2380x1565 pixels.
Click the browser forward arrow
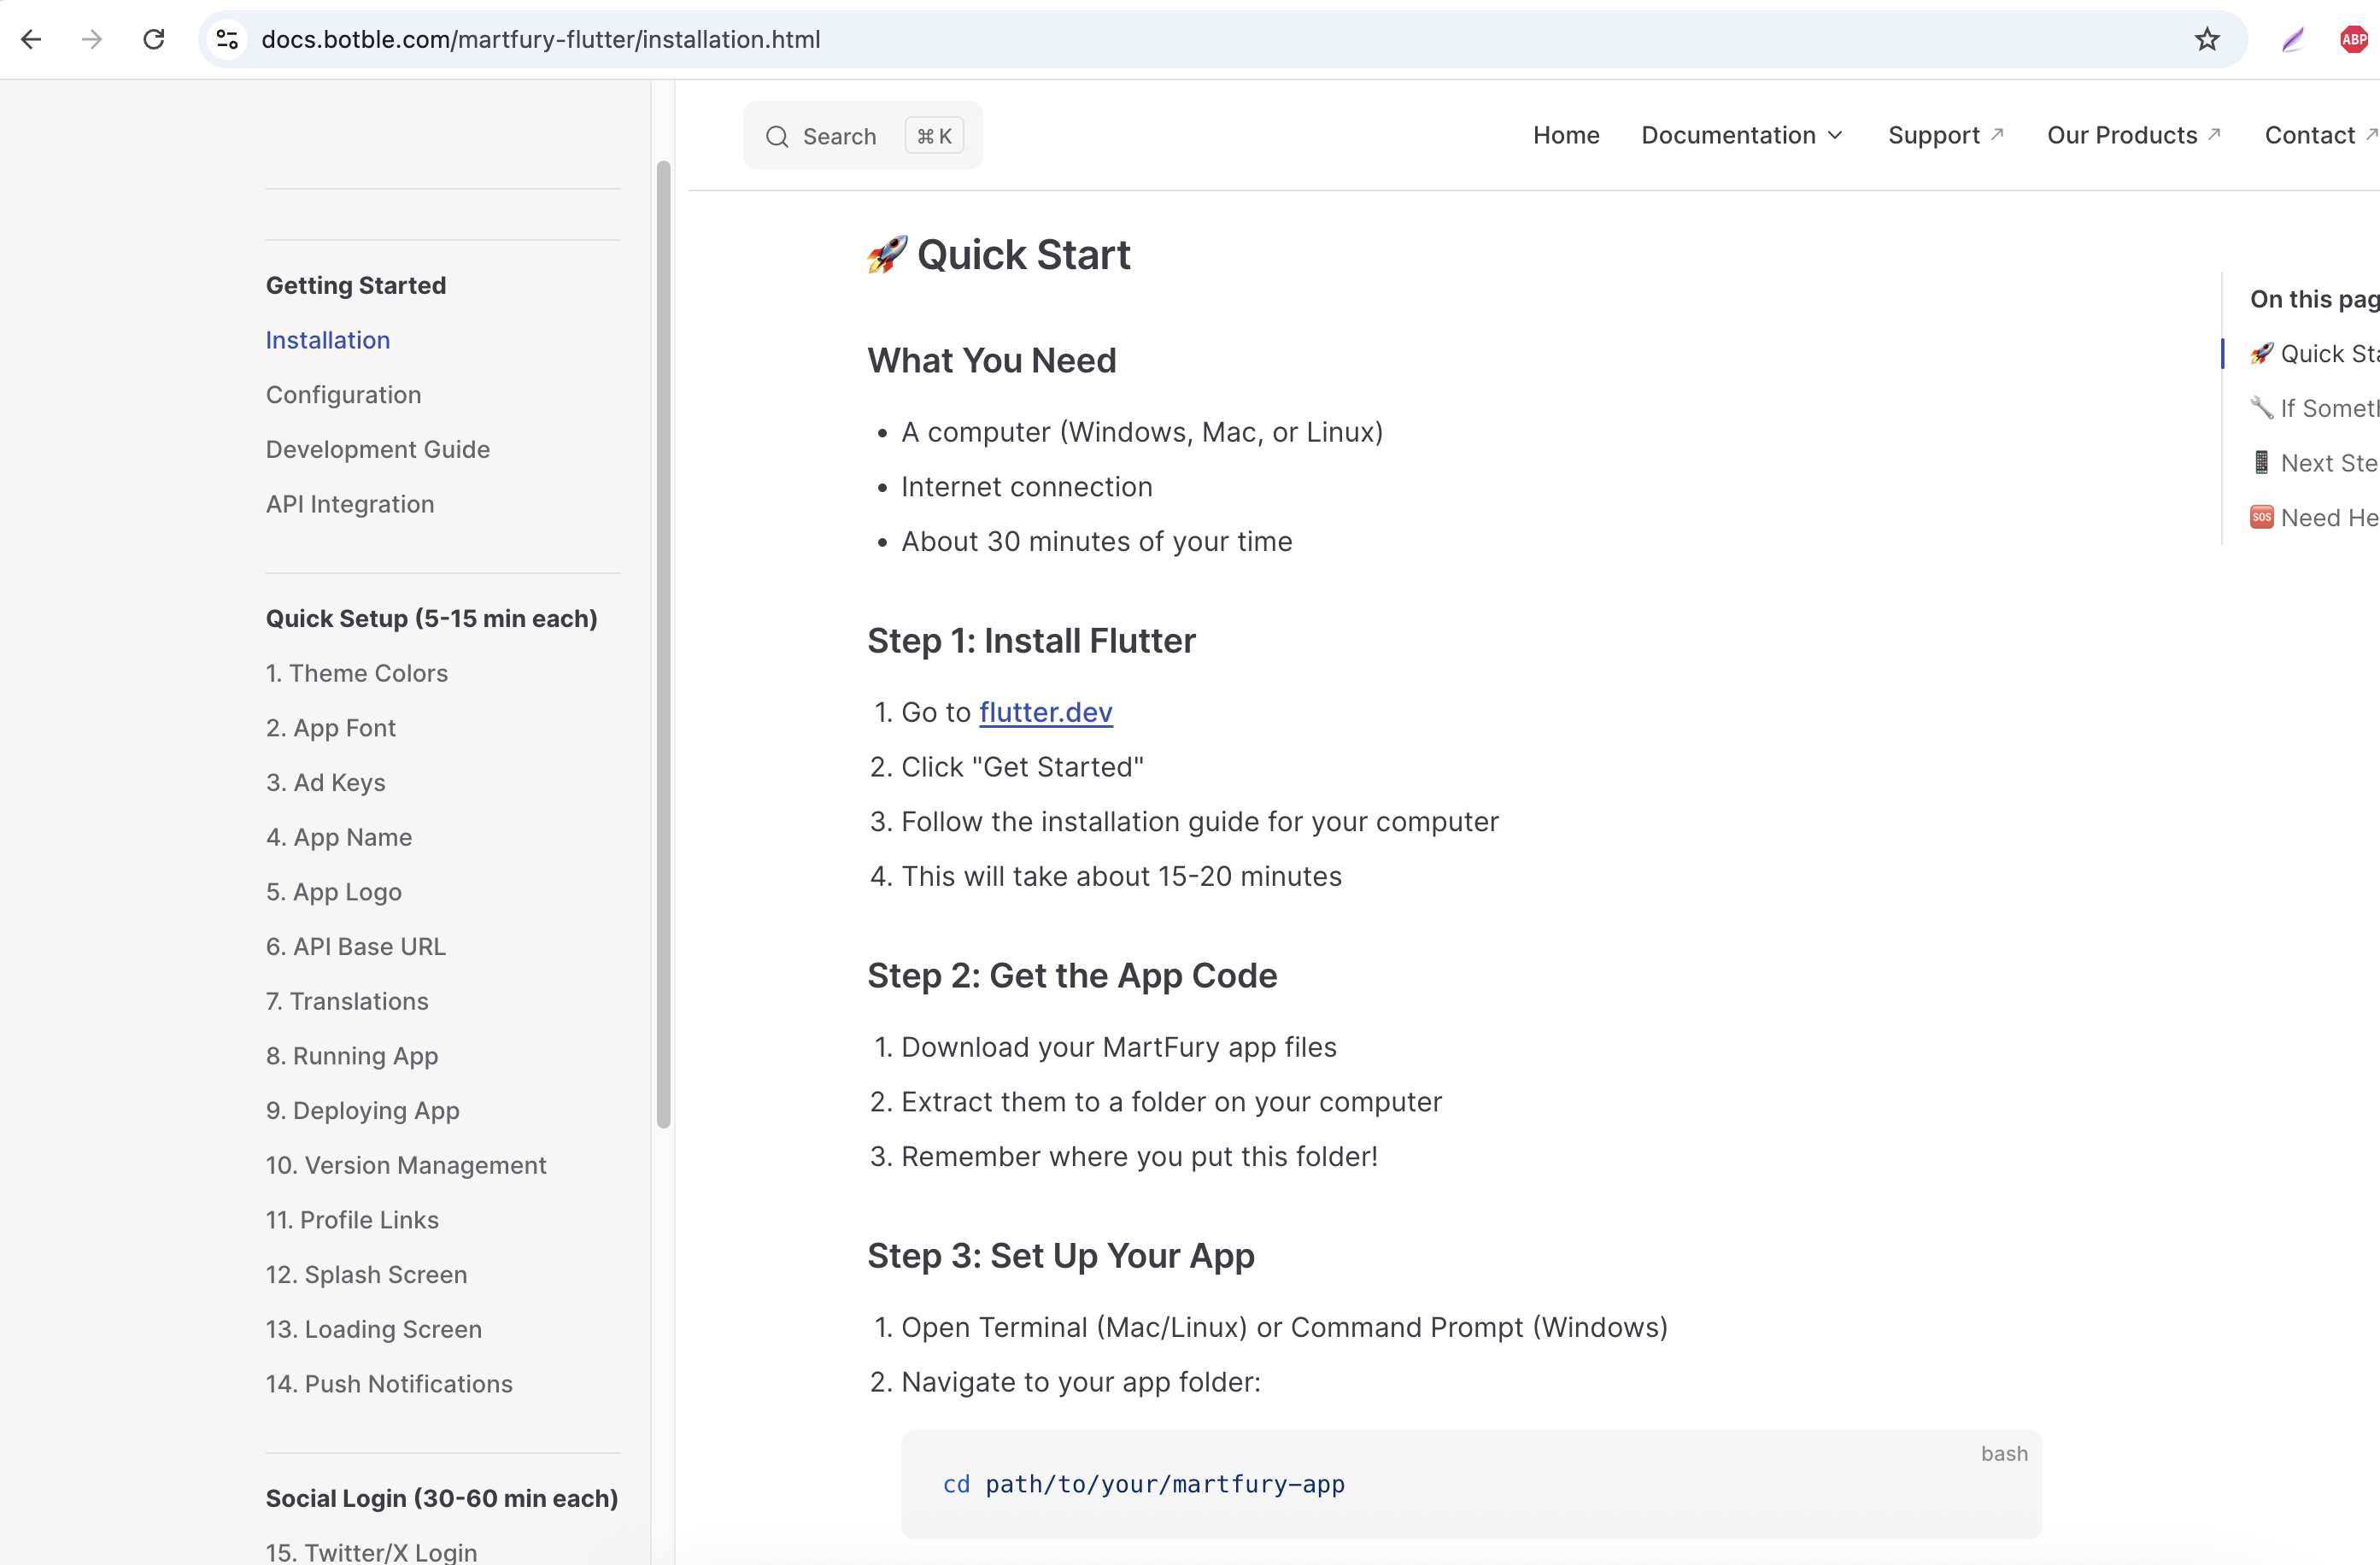click(92, 39)
